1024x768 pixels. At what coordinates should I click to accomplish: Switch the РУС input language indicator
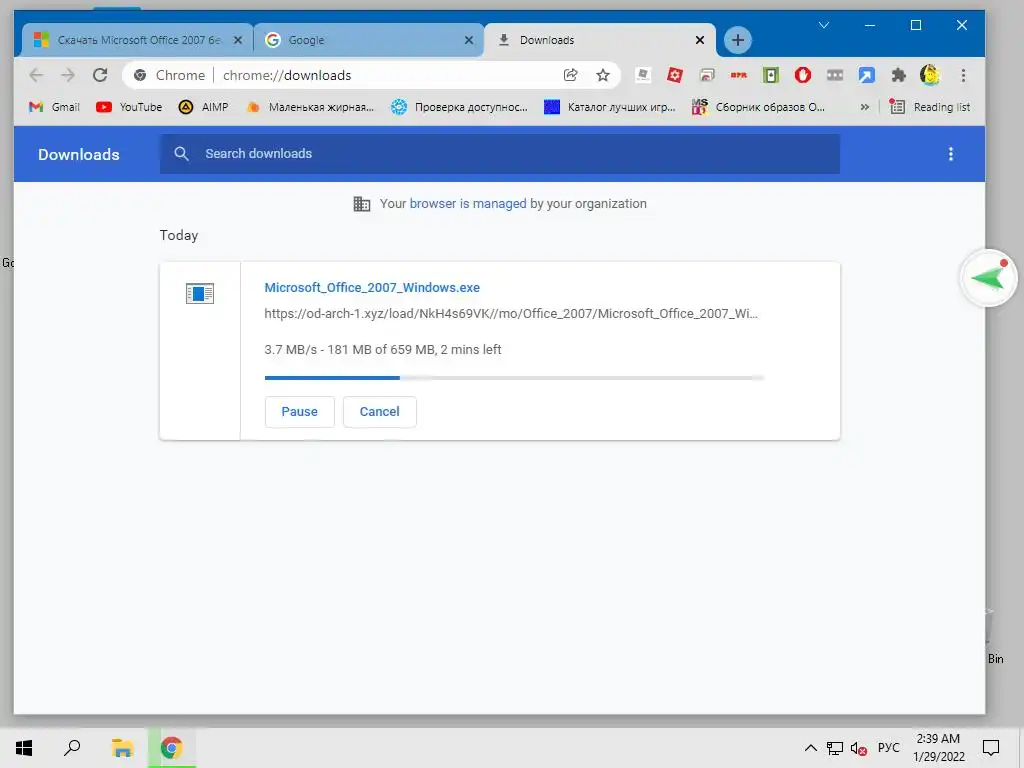click(x=888, y=748)
